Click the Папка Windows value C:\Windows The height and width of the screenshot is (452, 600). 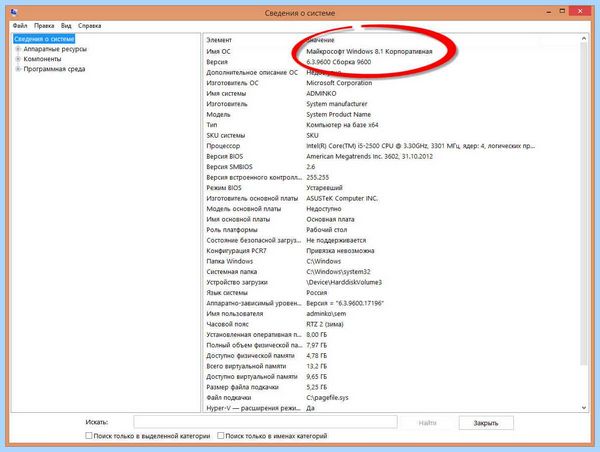[x=323, y=261]
